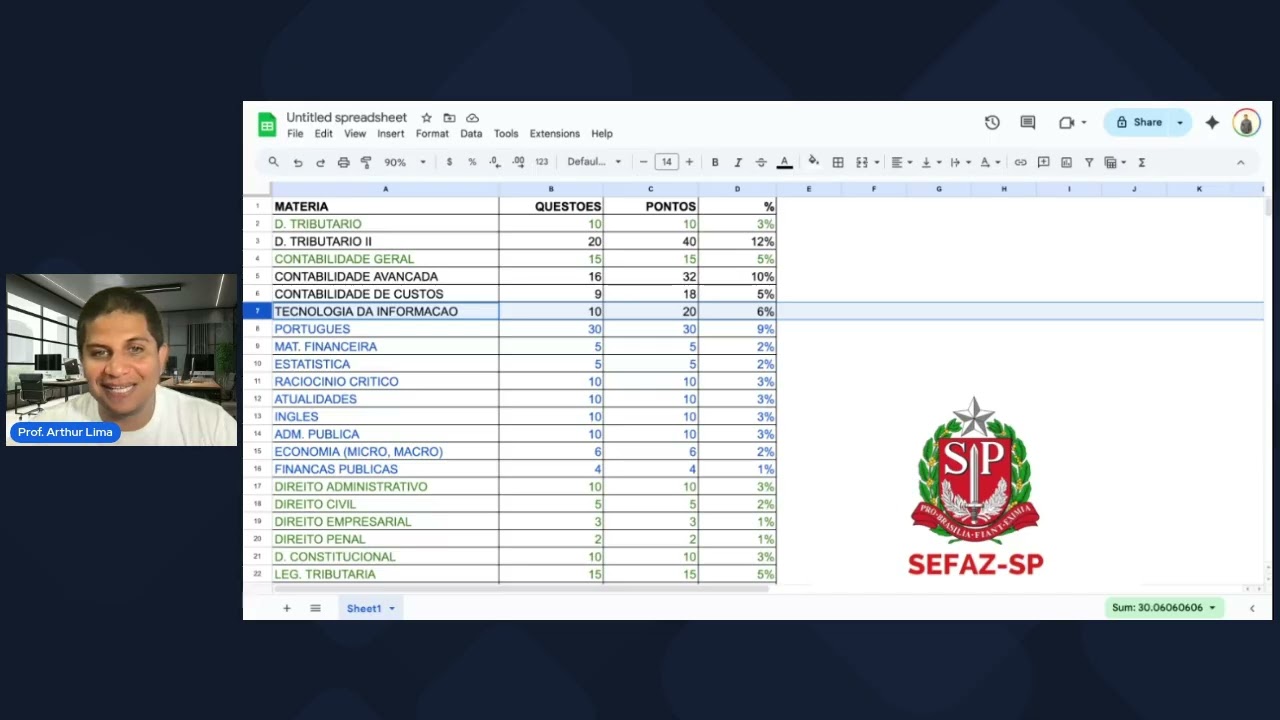This screenshot has width=1280, height=720.
Task: Format as percent icon
Action: [472, 162]
